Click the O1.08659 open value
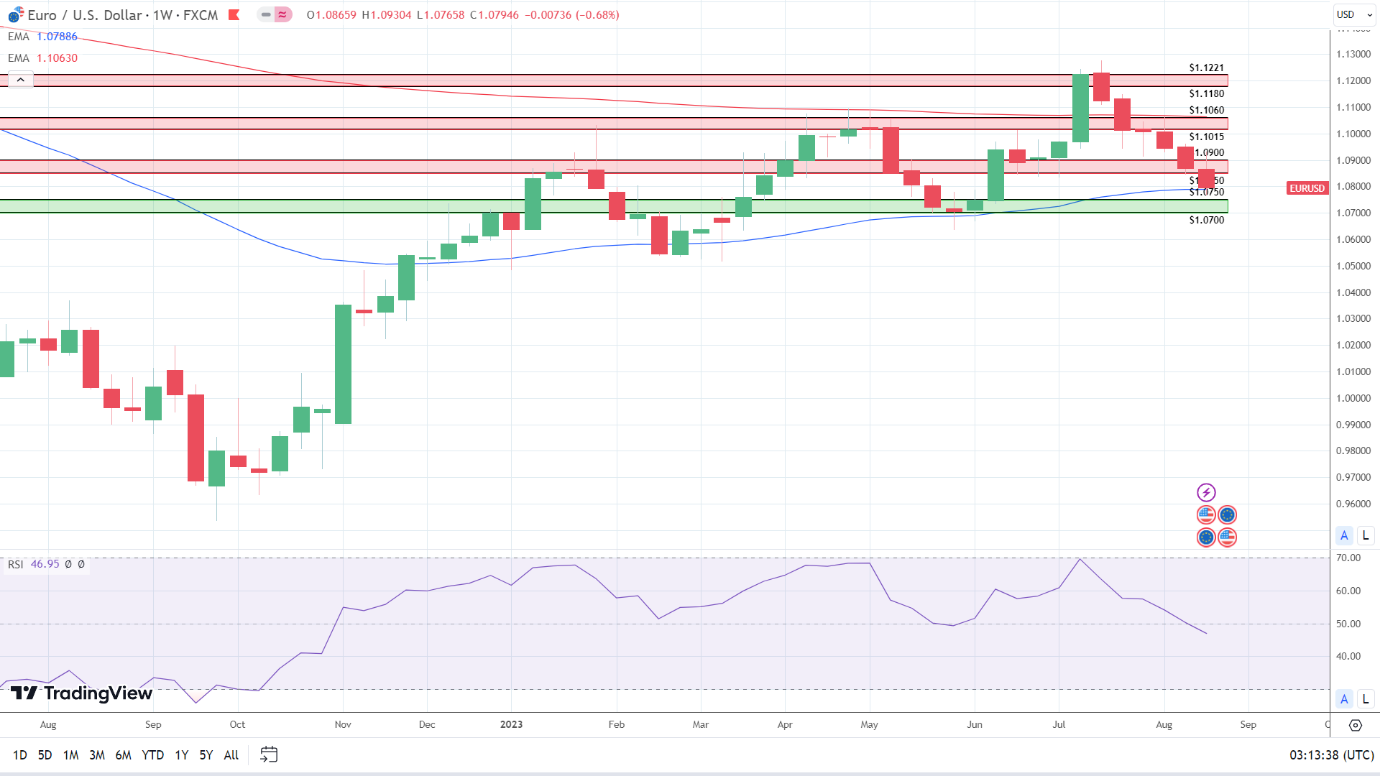Image resolution: width=1380 pixels, height=776 pixels. pos(331,15)
